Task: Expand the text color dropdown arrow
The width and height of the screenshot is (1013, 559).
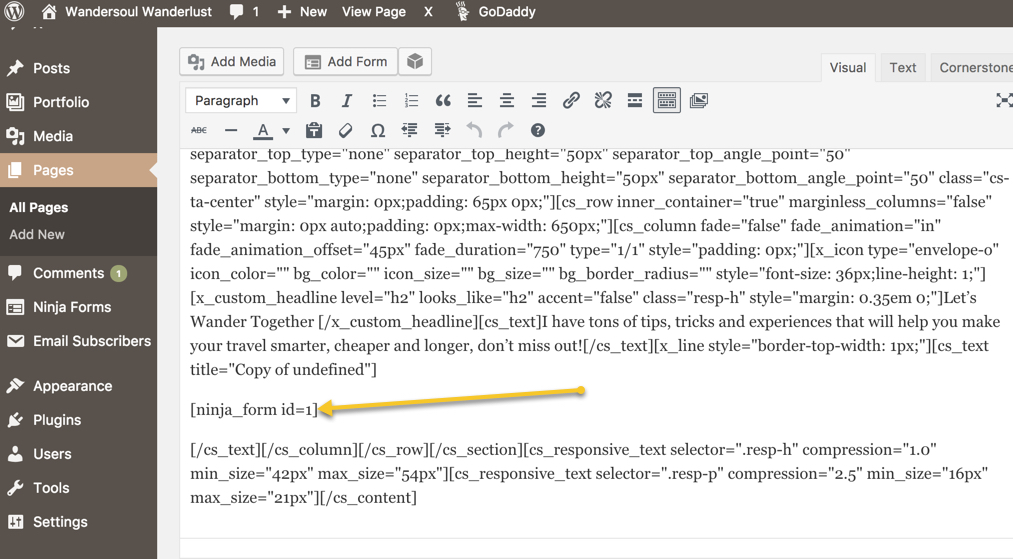Action: click(x=286, y=131)
